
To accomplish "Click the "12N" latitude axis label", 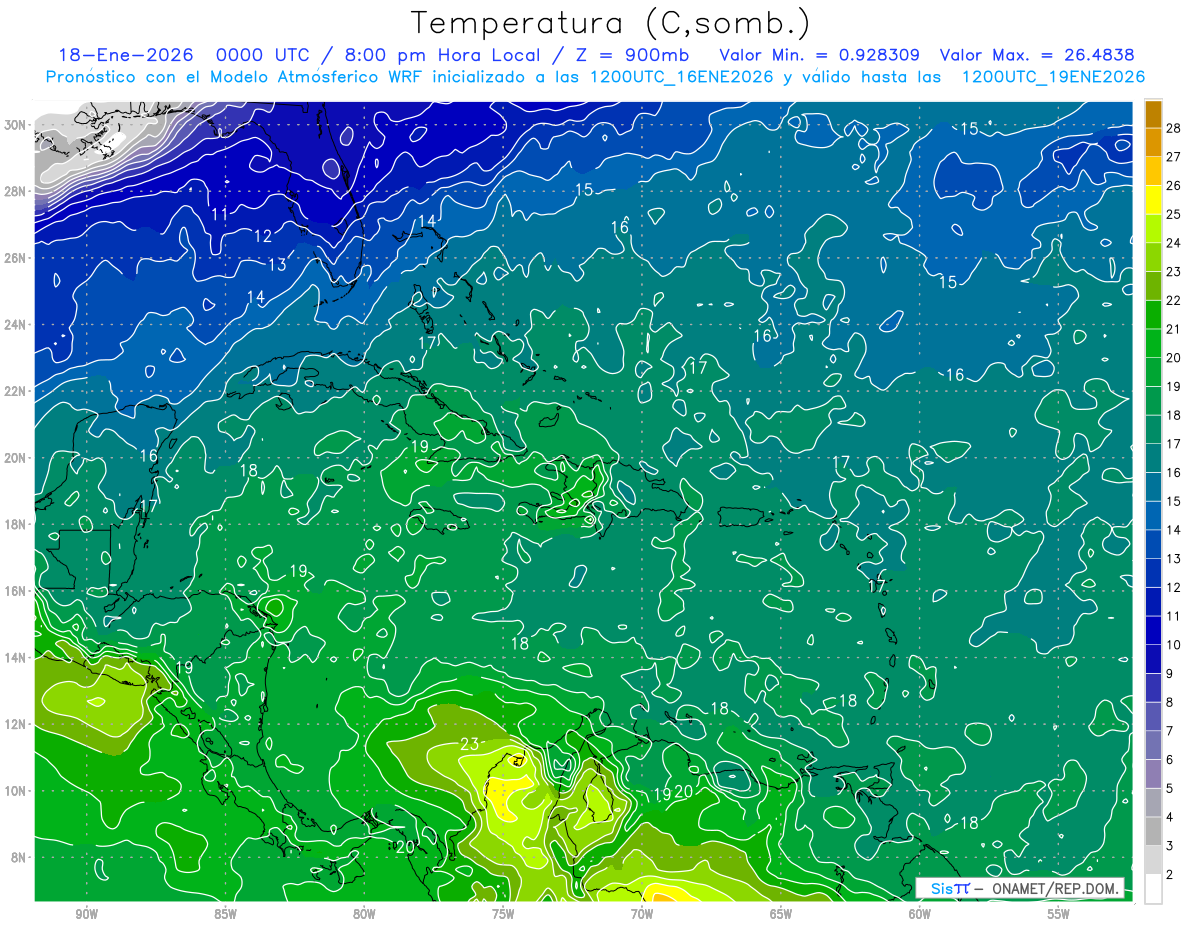I will pyautogui.click(x=15, y=724).
